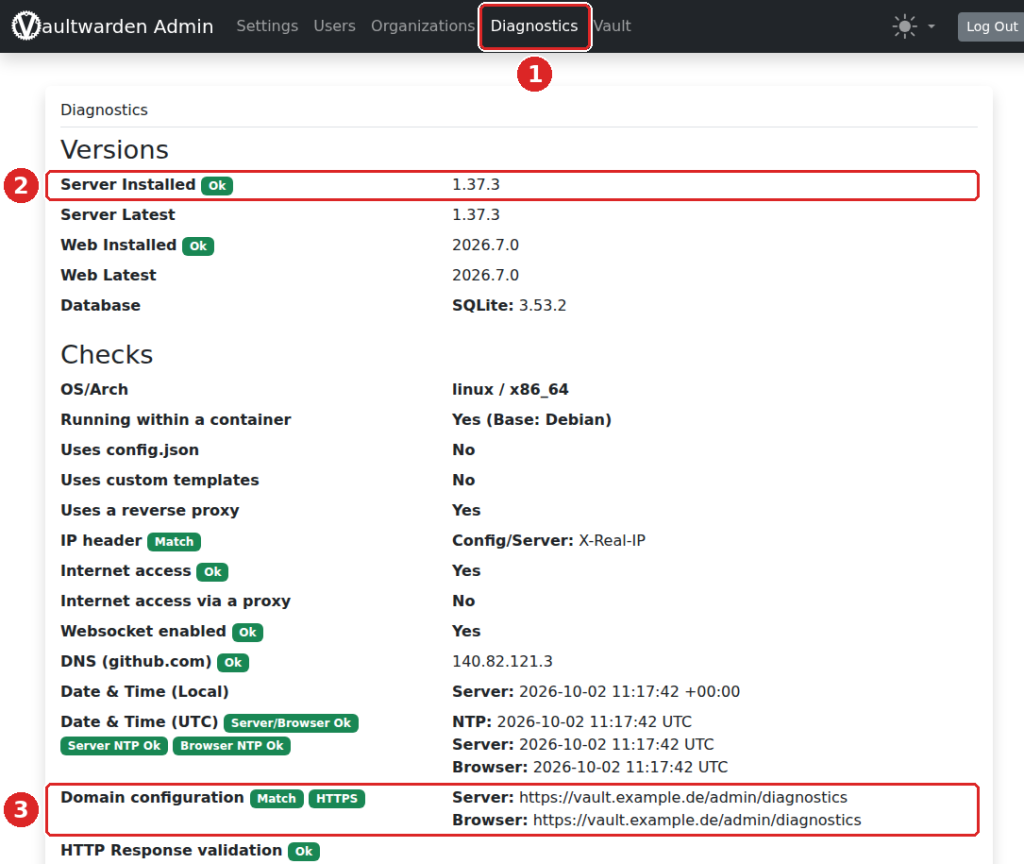
Task: Click the Checks heading
Action: coord(106,355)
